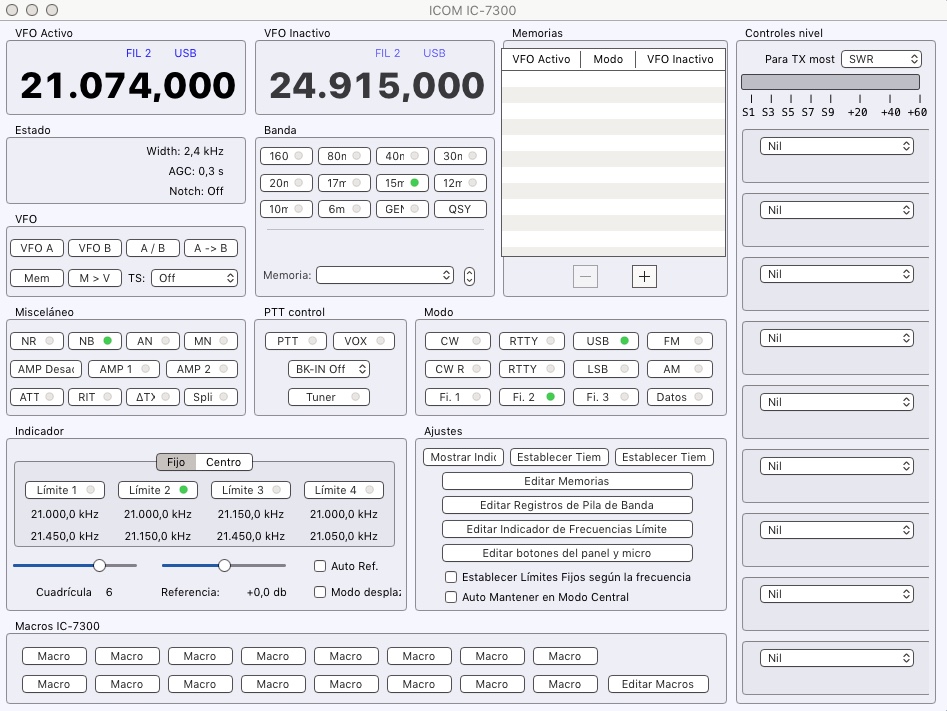Select the 20m band
This screenshot has width=947, height=711.
pyautogui.click(x=286, y=182)
